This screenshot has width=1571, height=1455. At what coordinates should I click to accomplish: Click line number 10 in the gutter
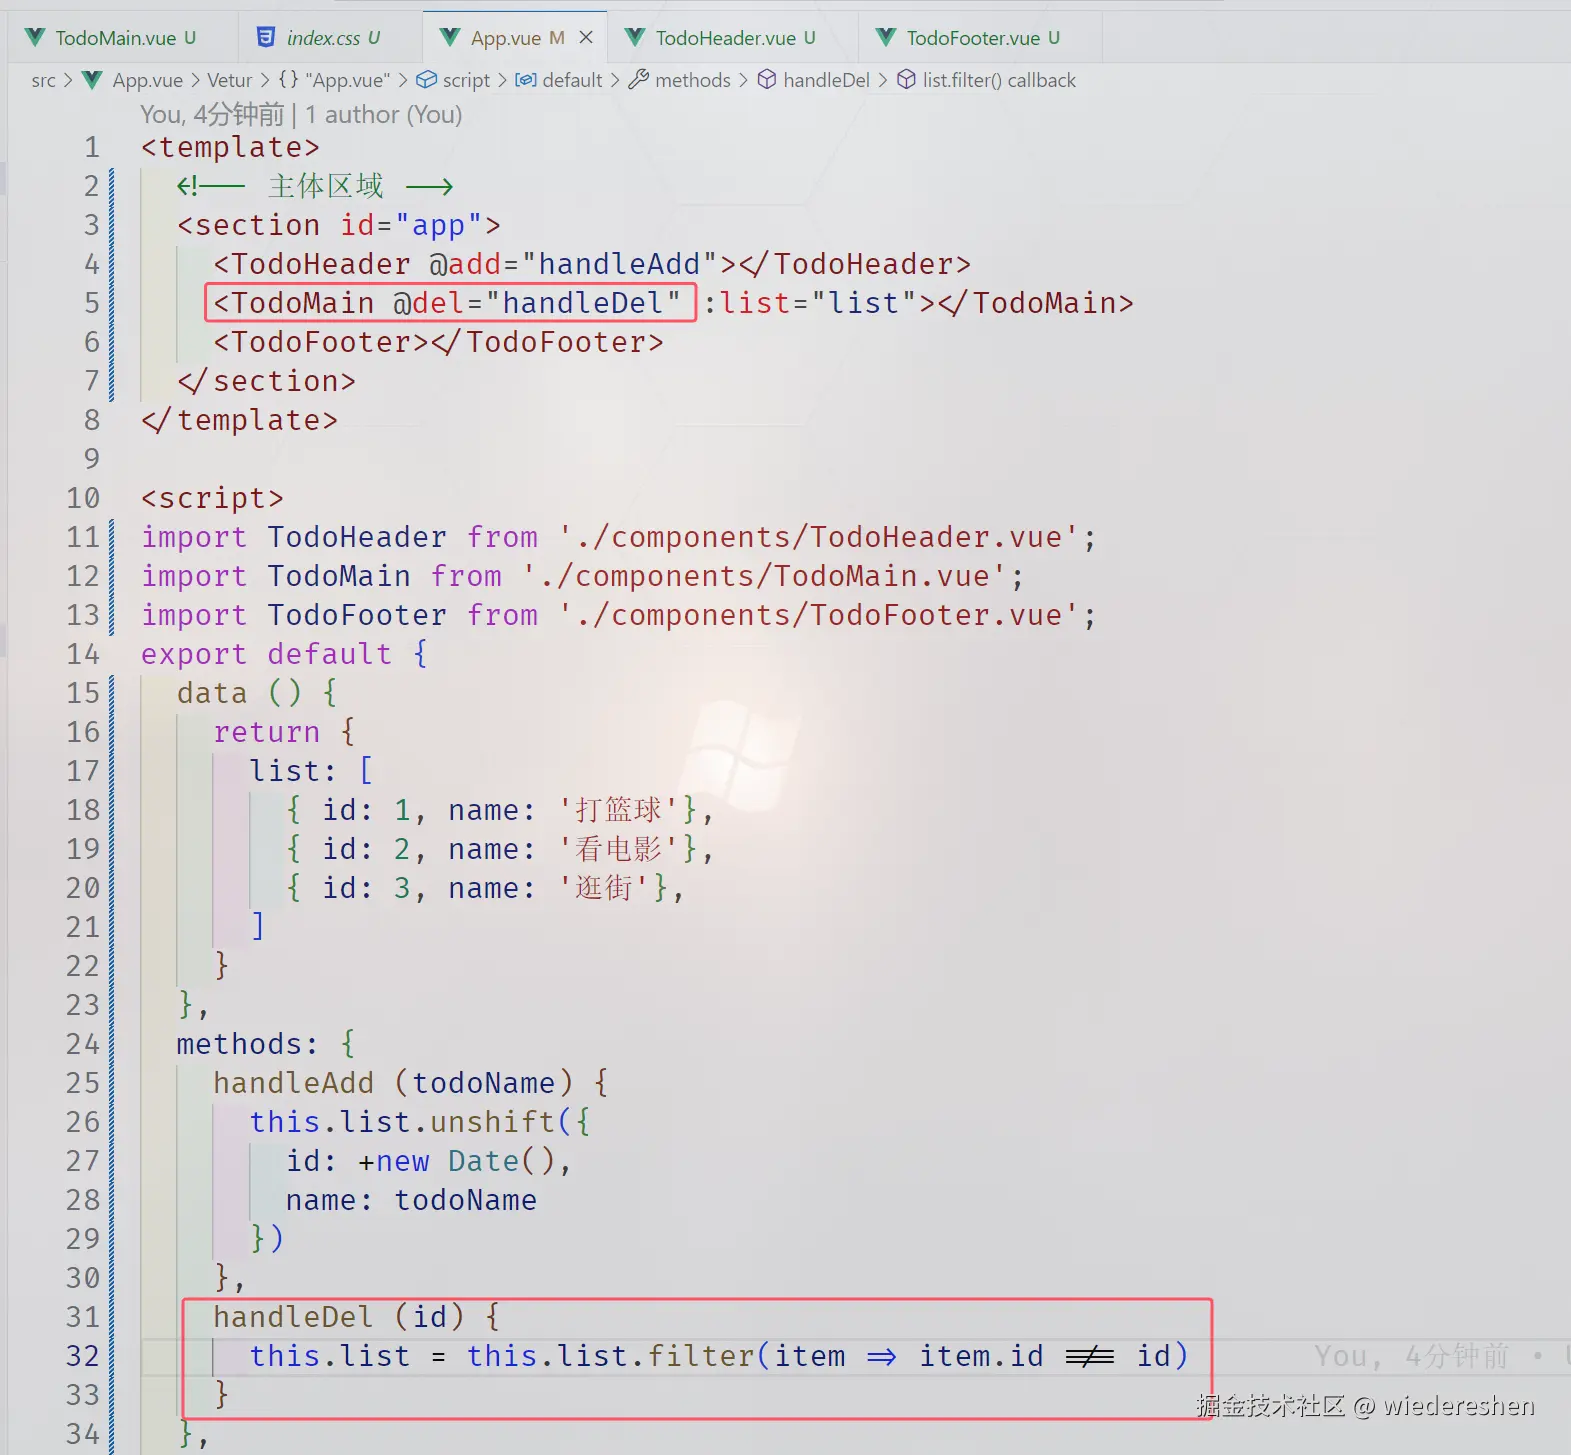(84, 498)
